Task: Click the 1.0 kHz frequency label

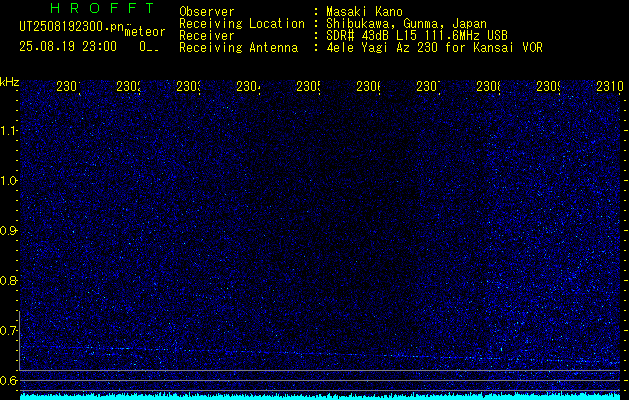Action: tap(9, 181)
